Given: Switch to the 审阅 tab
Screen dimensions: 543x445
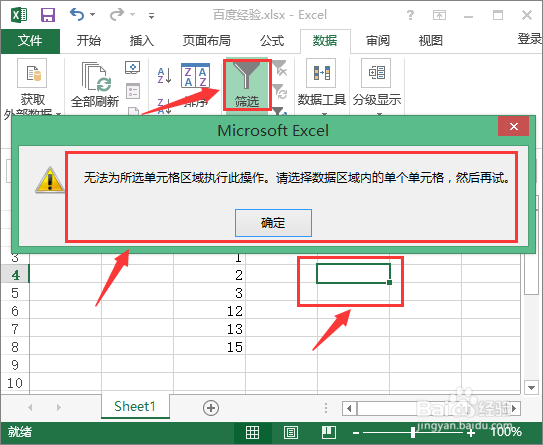Looking at the screenshot, I should pos(378,41).
